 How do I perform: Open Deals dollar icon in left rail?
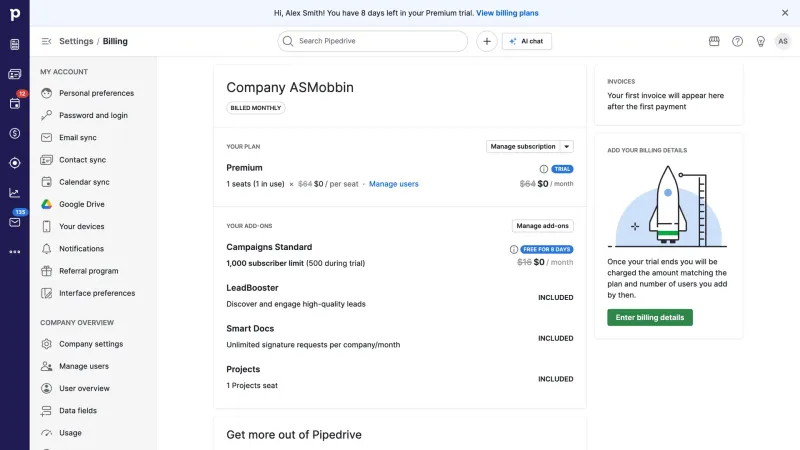click(15, 133)
